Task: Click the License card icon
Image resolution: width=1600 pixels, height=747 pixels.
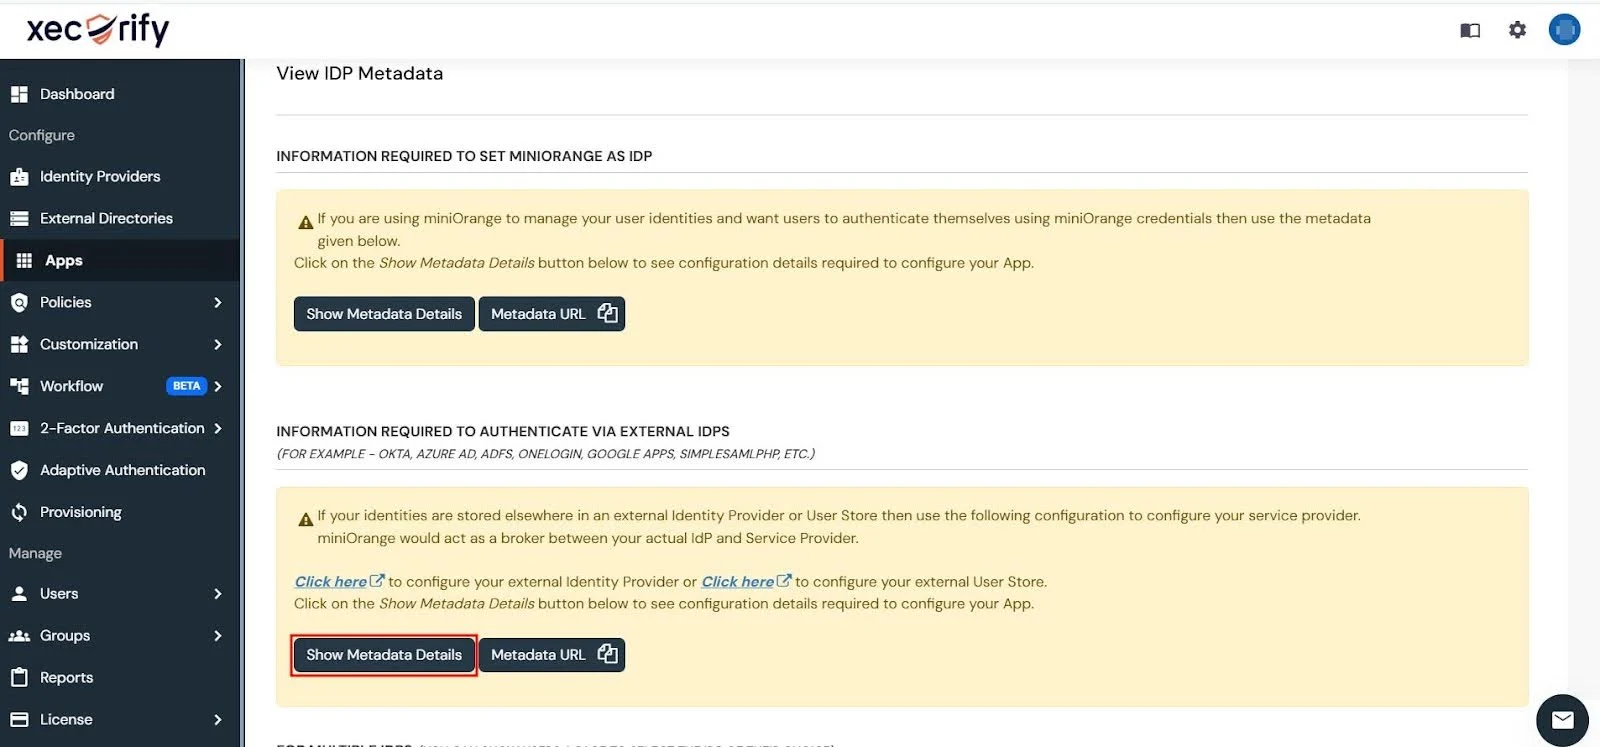Action: tap(19, 719)
